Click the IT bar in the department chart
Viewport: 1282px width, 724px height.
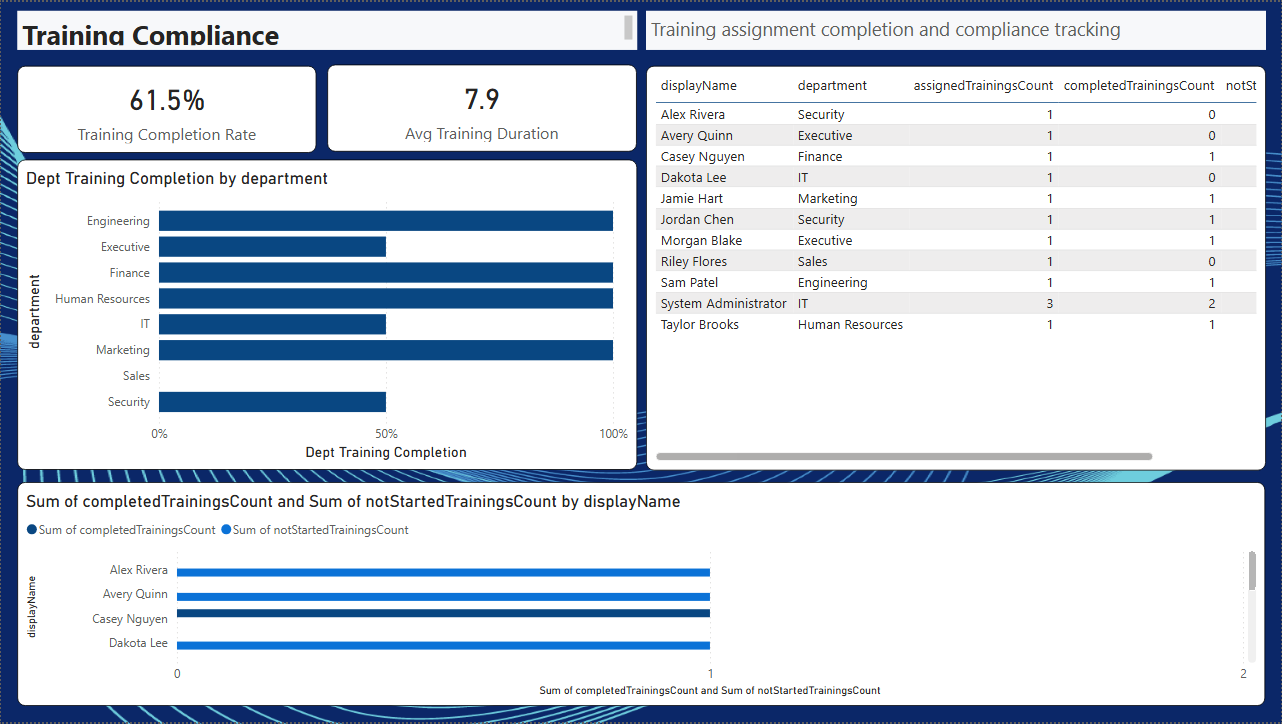click(272, 324)
